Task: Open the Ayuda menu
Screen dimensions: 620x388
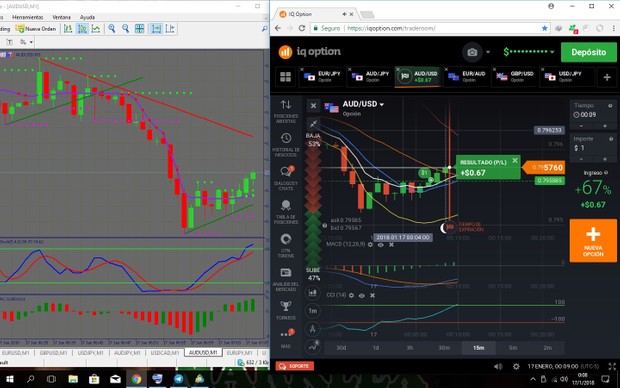Action: click(87, 17)
